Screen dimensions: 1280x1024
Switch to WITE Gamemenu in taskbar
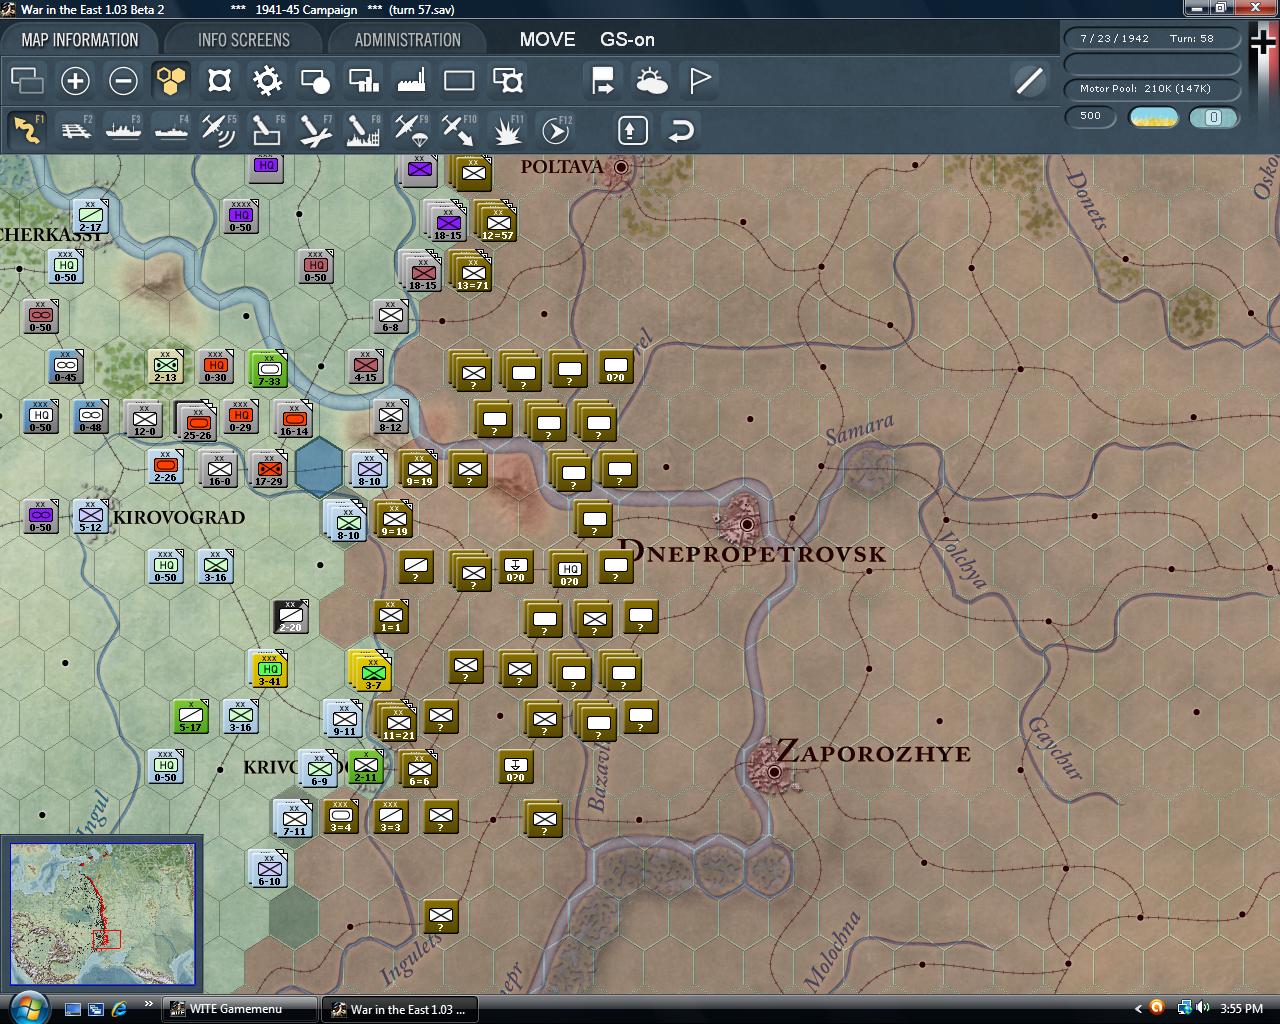(x=239, y=1009)
